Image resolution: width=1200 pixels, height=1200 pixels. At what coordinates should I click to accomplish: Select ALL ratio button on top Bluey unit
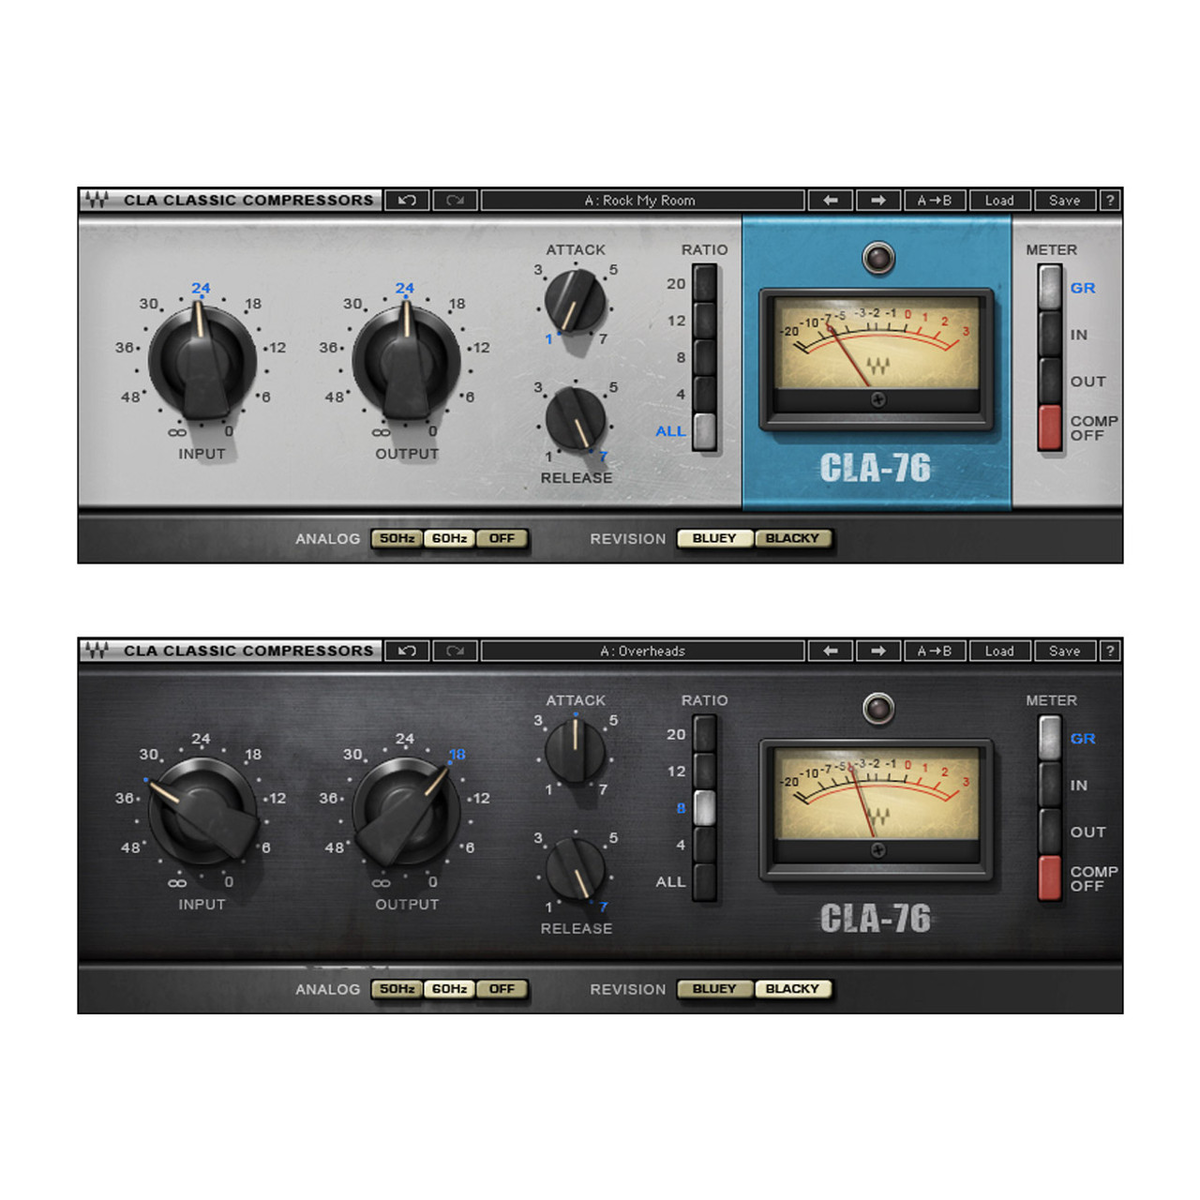click(705, 431)
